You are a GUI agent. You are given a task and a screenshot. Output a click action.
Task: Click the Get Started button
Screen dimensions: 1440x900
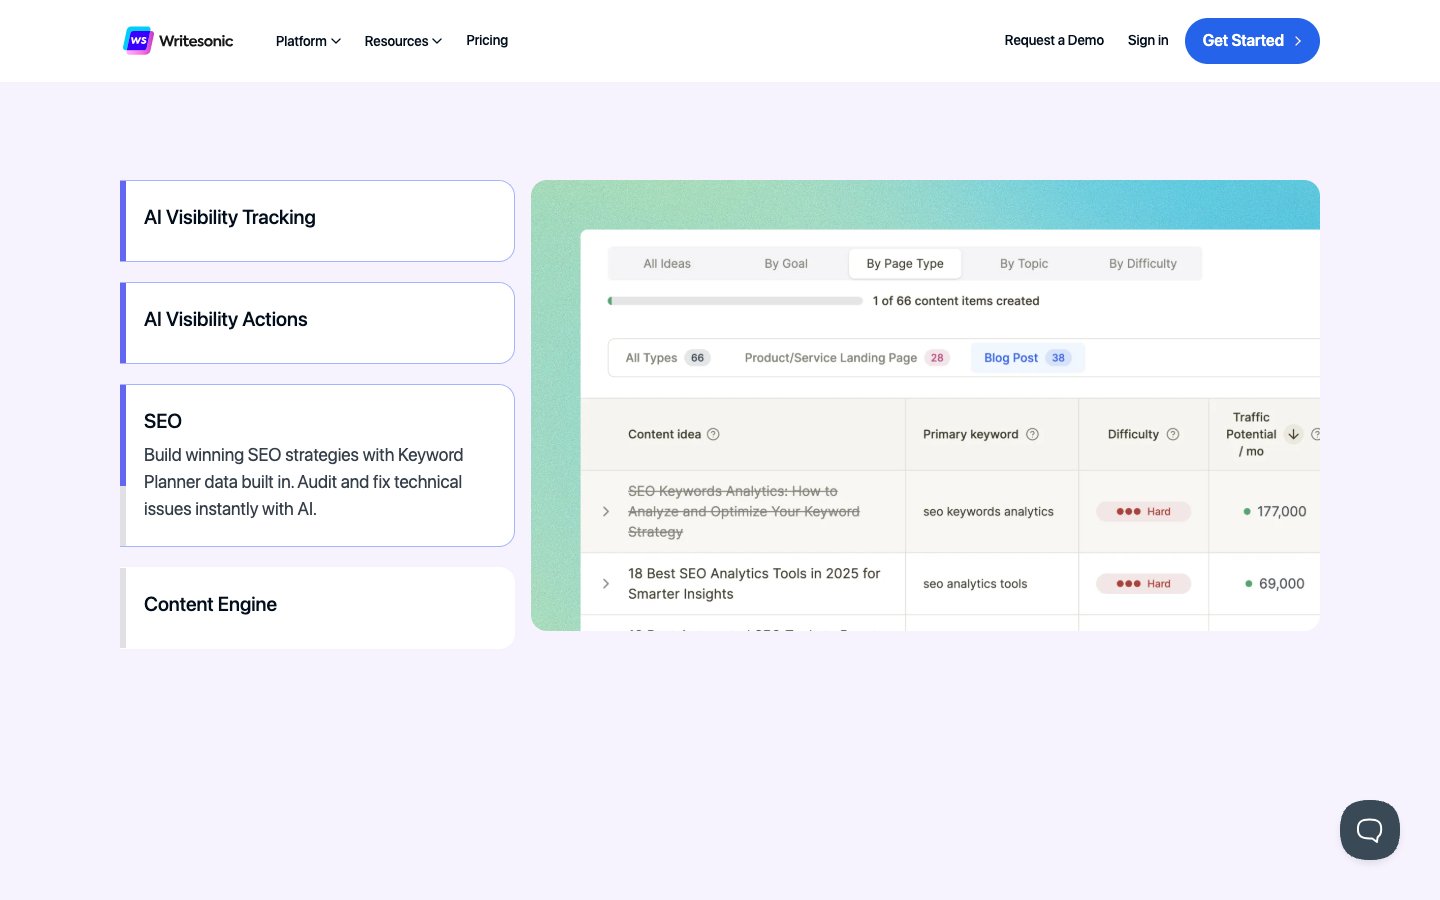(1251, 41)
